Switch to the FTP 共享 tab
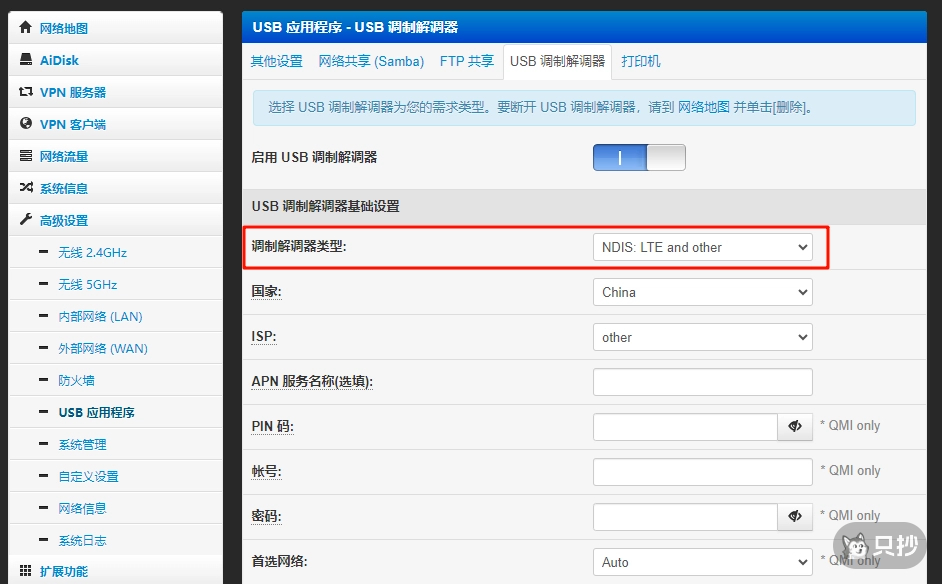The height and width of the screenshot is (584, 942). click(x=466, y=61)
